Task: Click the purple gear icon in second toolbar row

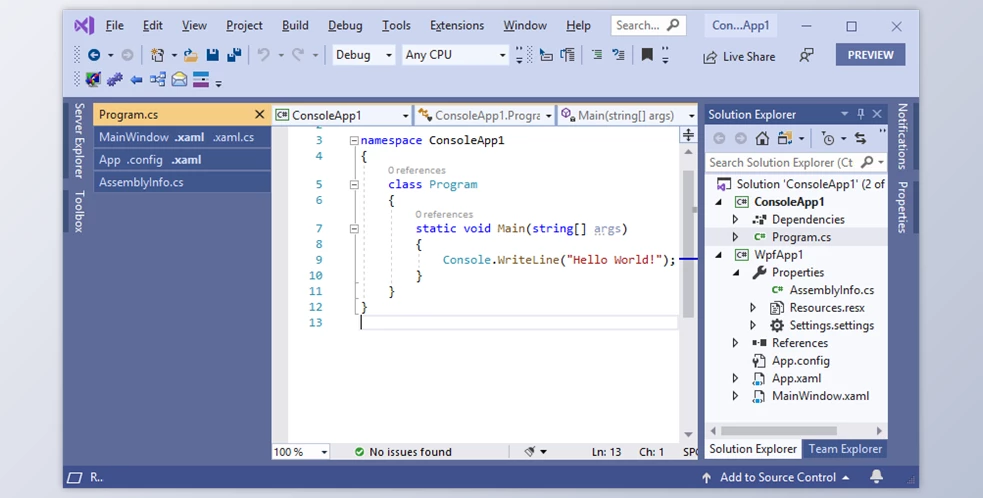Action: click(115, 80)
